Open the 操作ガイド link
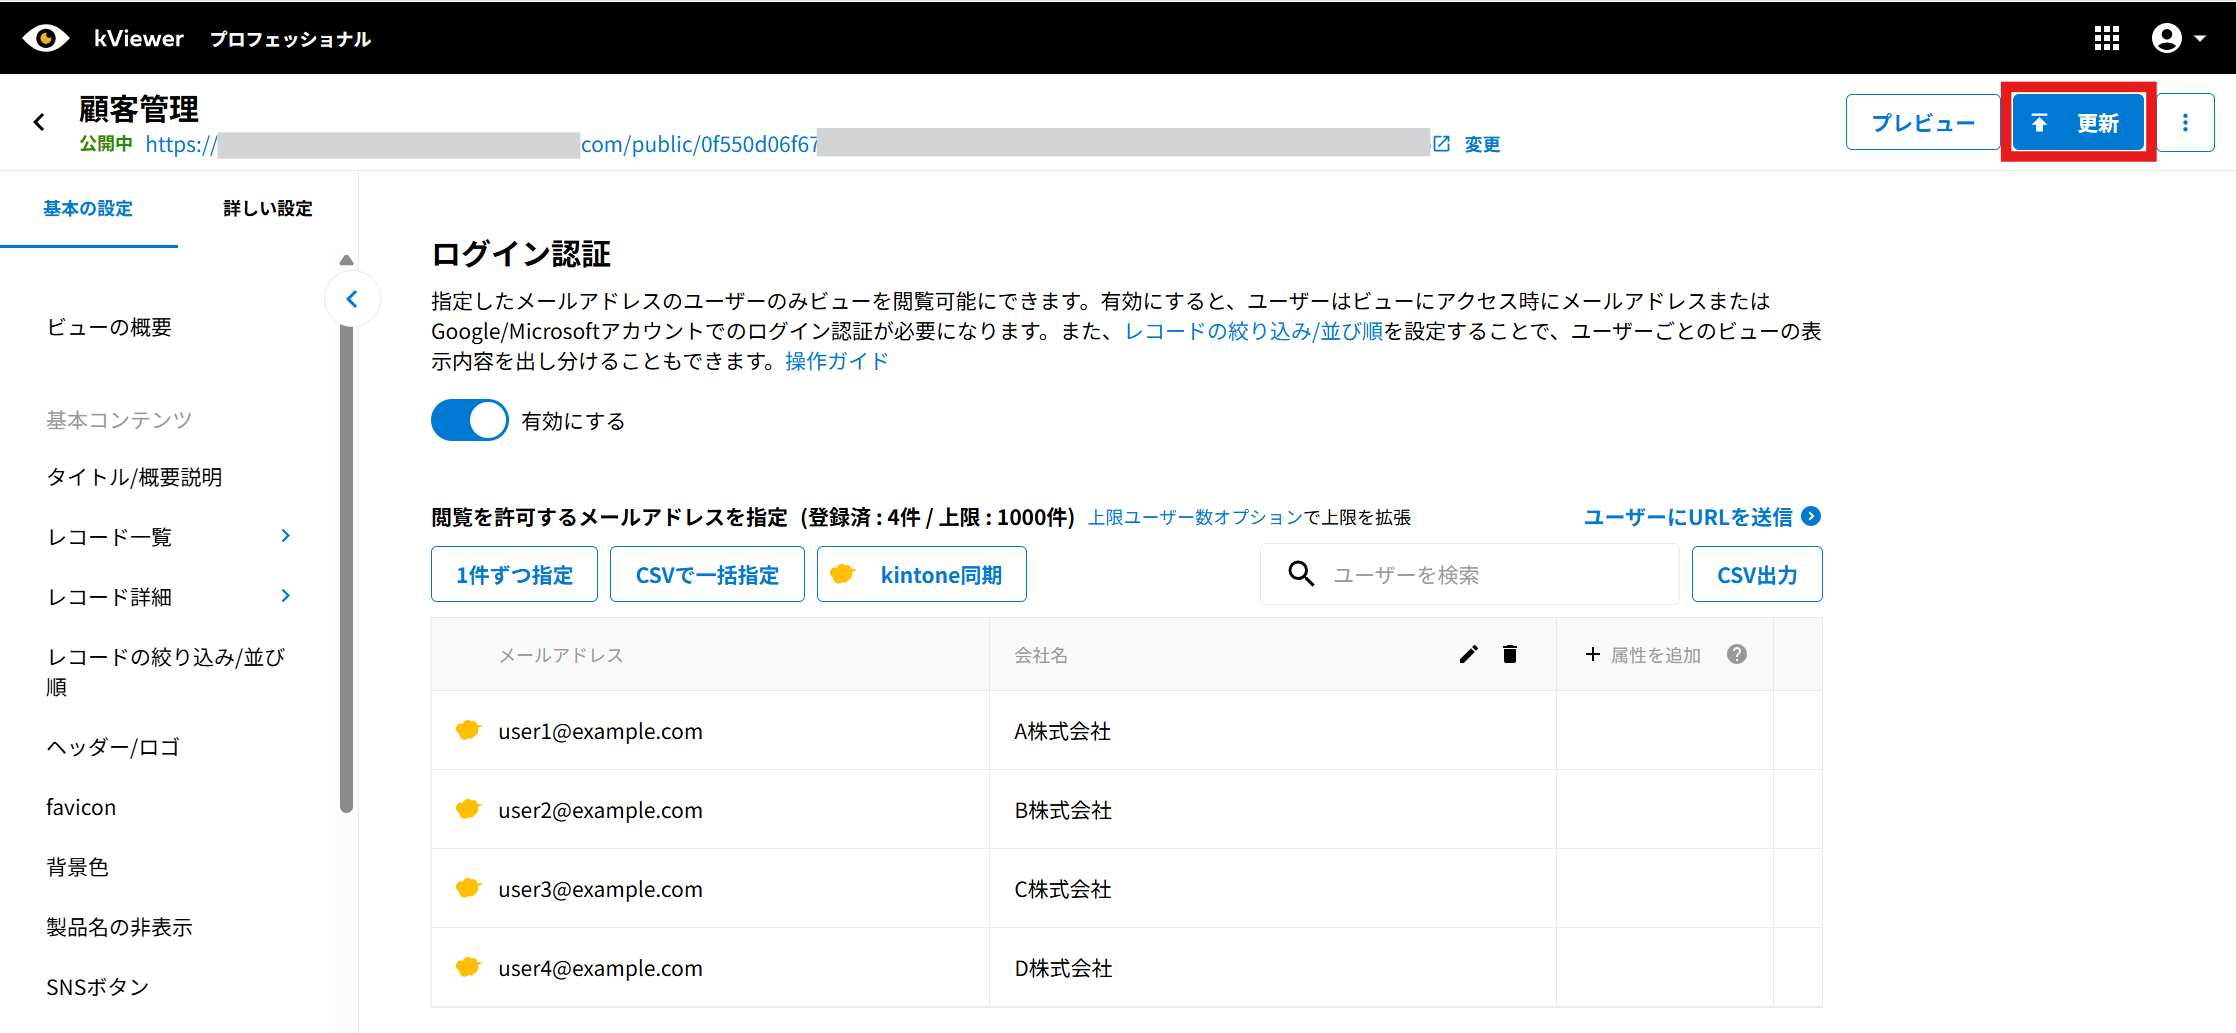This screenshot has height=1033, width=2236. click(x=836, y=361)
